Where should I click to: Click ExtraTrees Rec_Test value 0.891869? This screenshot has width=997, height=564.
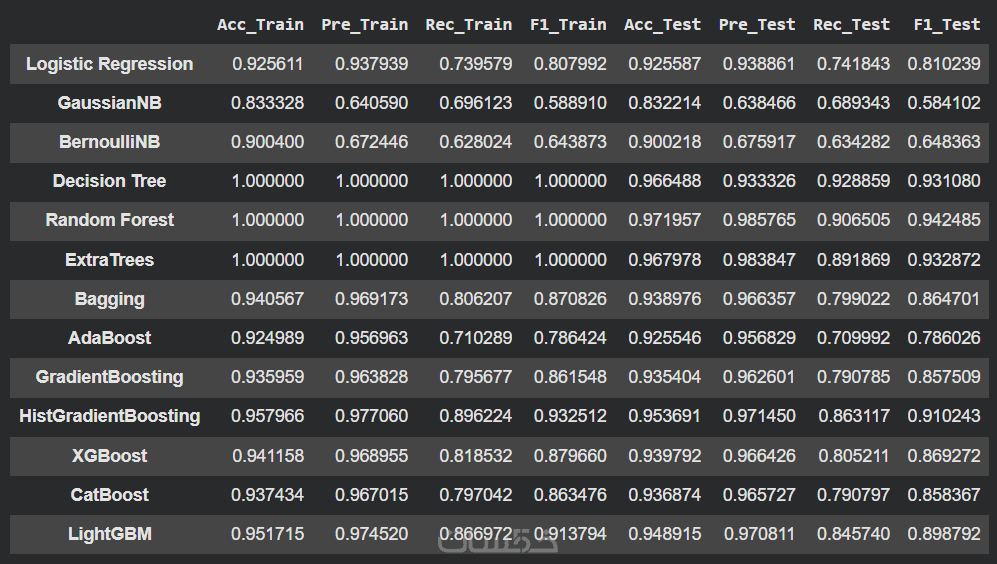click(853, 259)
